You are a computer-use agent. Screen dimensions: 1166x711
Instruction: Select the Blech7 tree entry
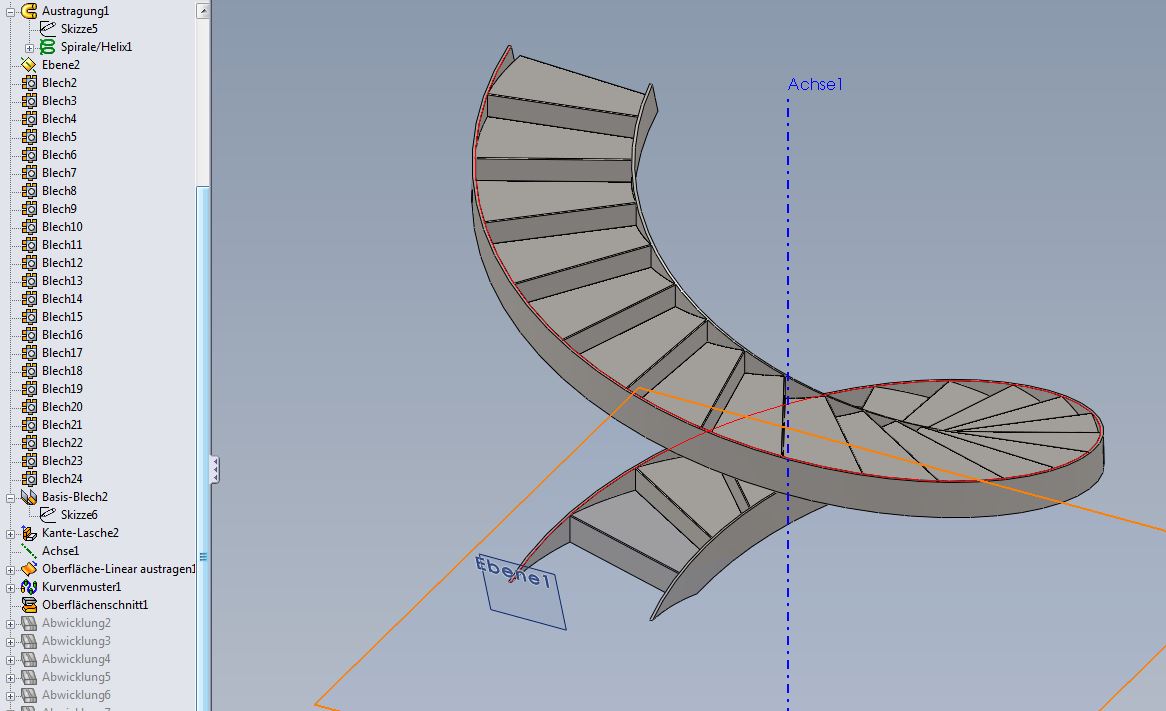59,173
